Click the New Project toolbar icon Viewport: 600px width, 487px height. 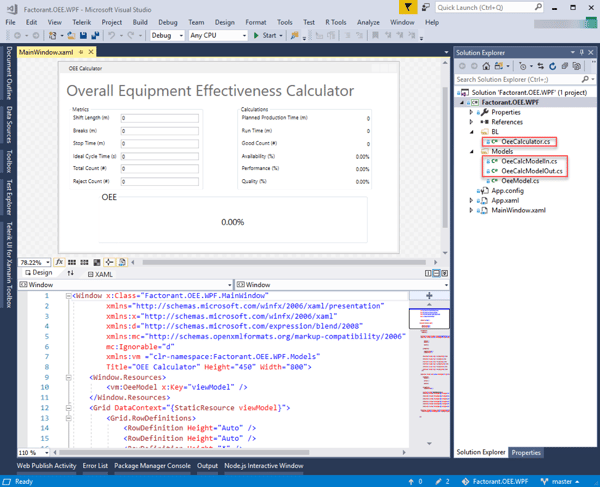point(53,36)
